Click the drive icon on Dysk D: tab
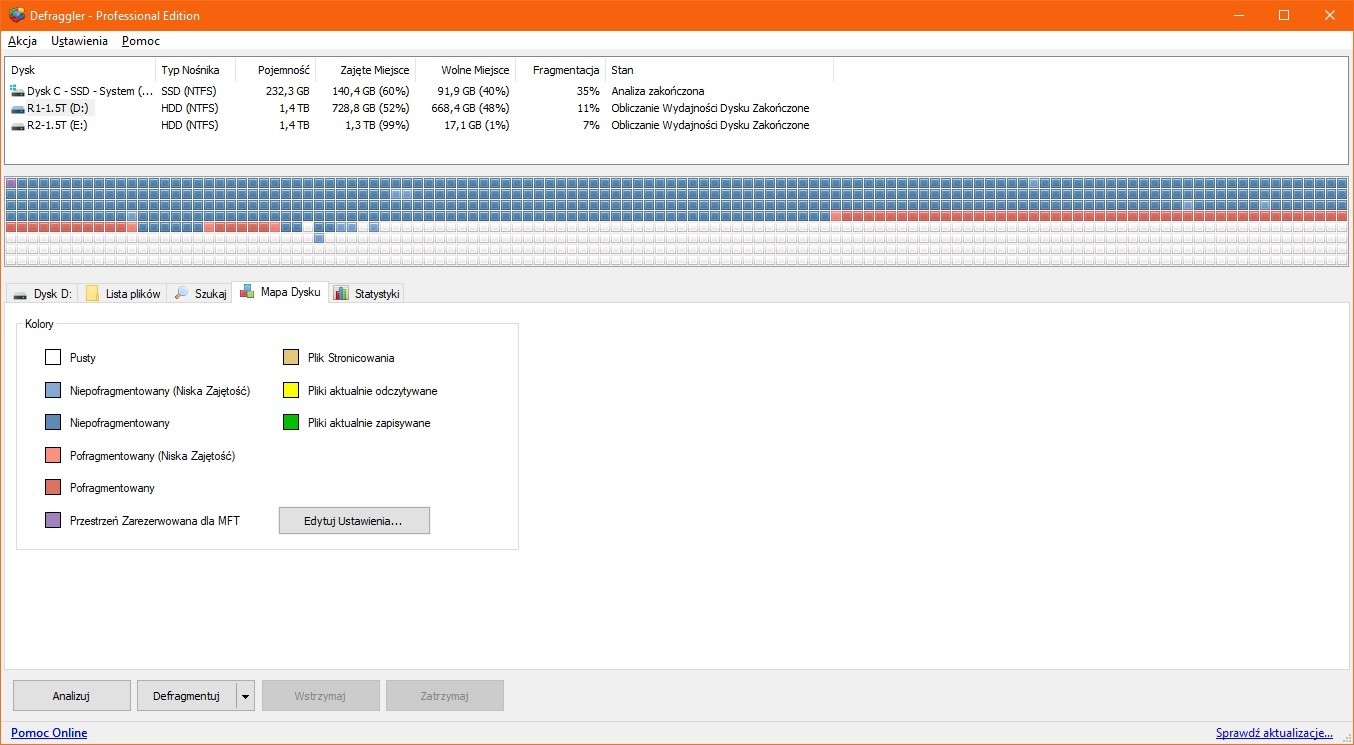 point(20,294)
